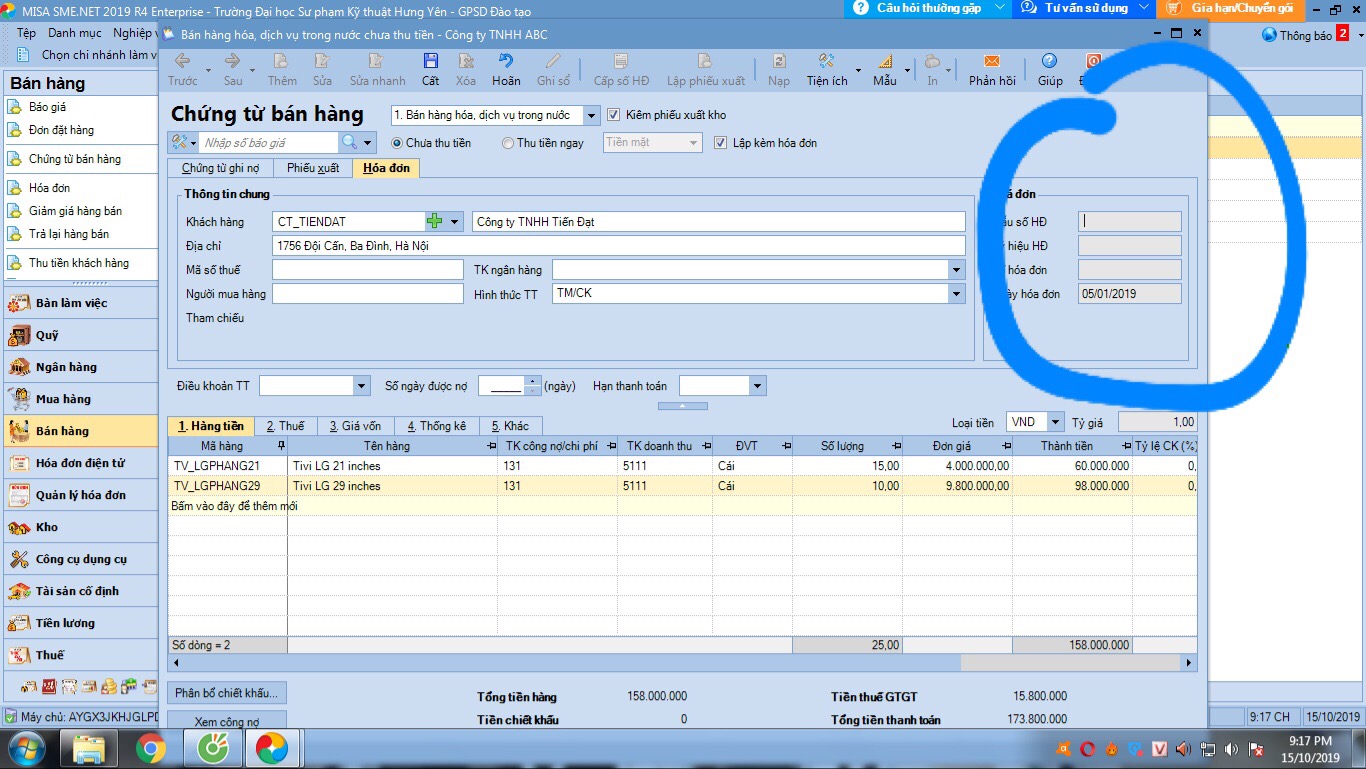Click the Mã số thuế input field
The image size is (1366, 769).
(367, 270)
